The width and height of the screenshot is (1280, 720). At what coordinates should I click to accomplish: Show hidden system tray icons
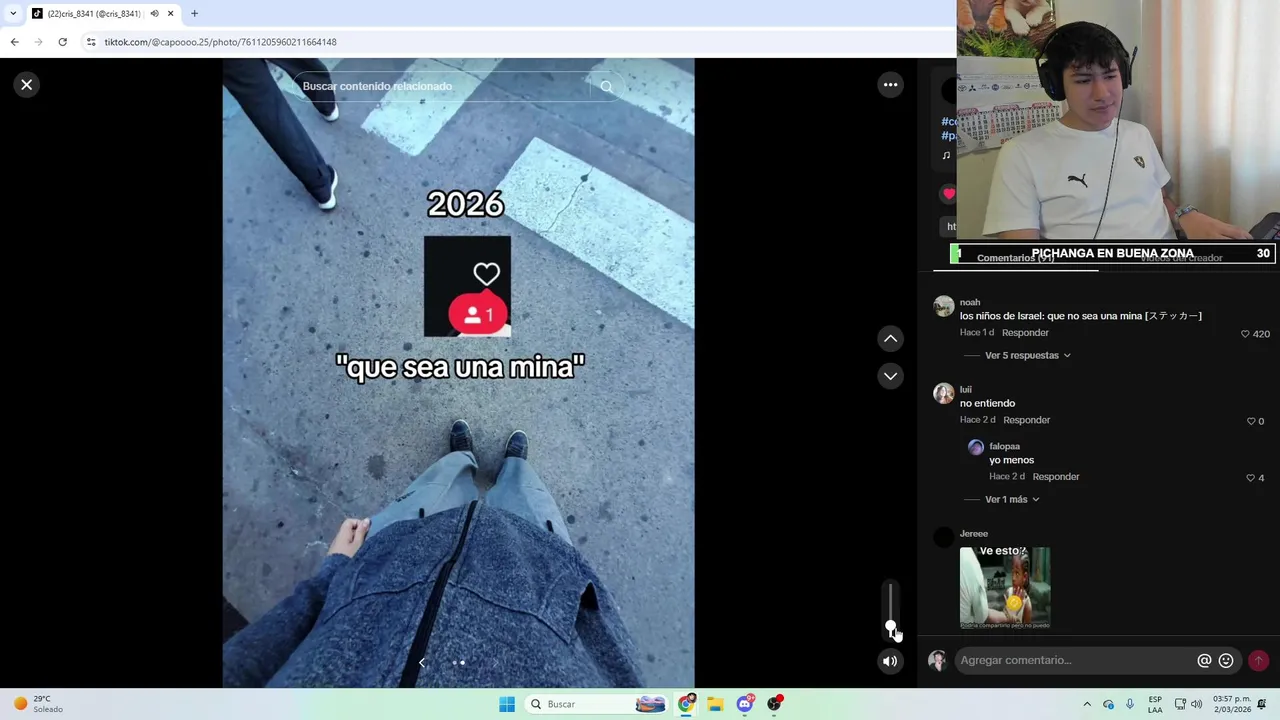pyautogui.click(x=1087, y=704)
